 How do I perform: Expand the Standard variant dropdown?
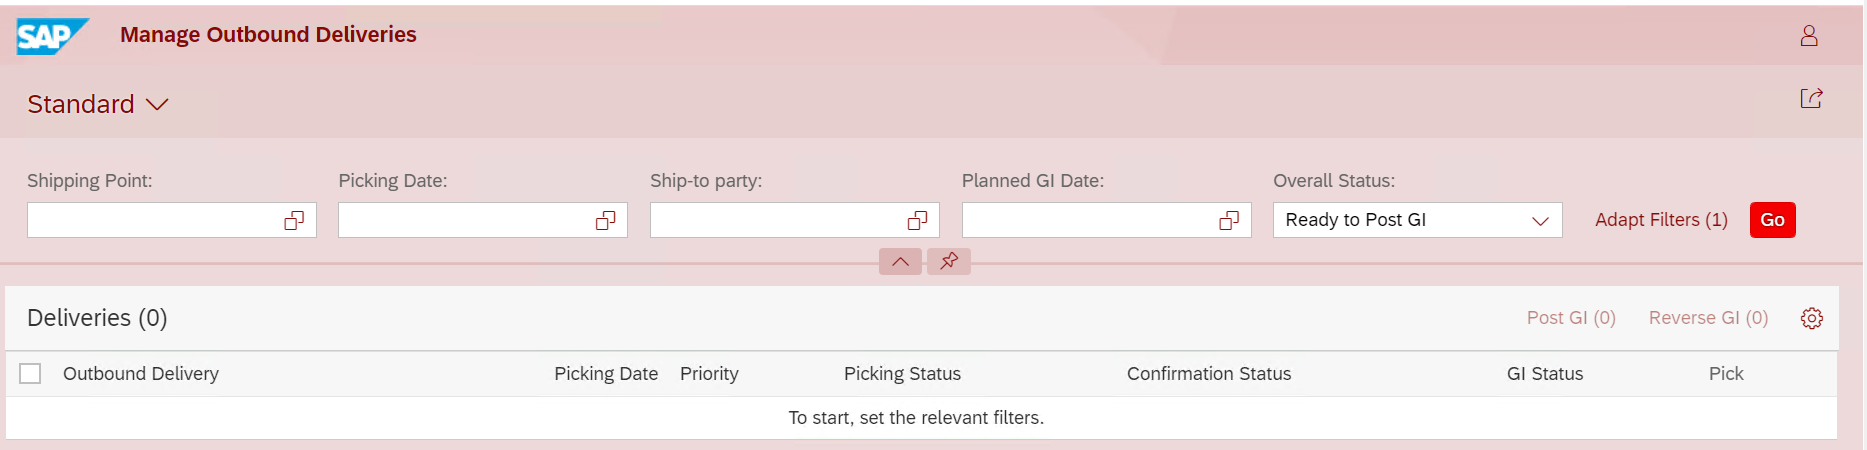(98, 104)
